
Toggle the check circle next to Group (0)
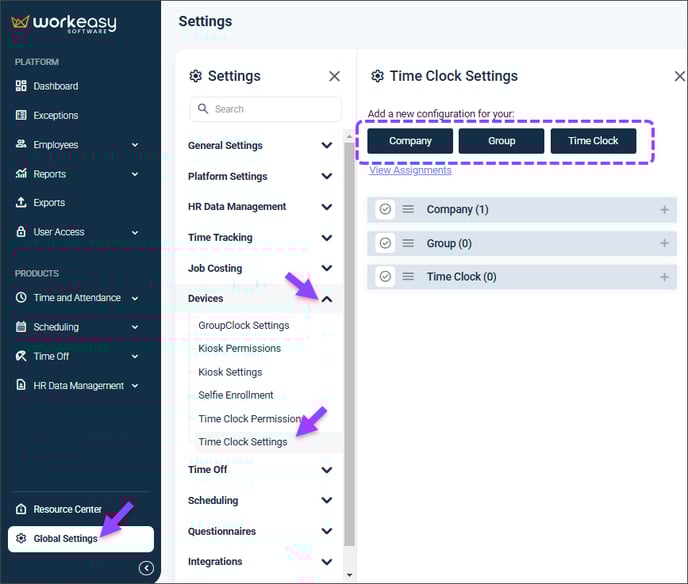point(385,243)
